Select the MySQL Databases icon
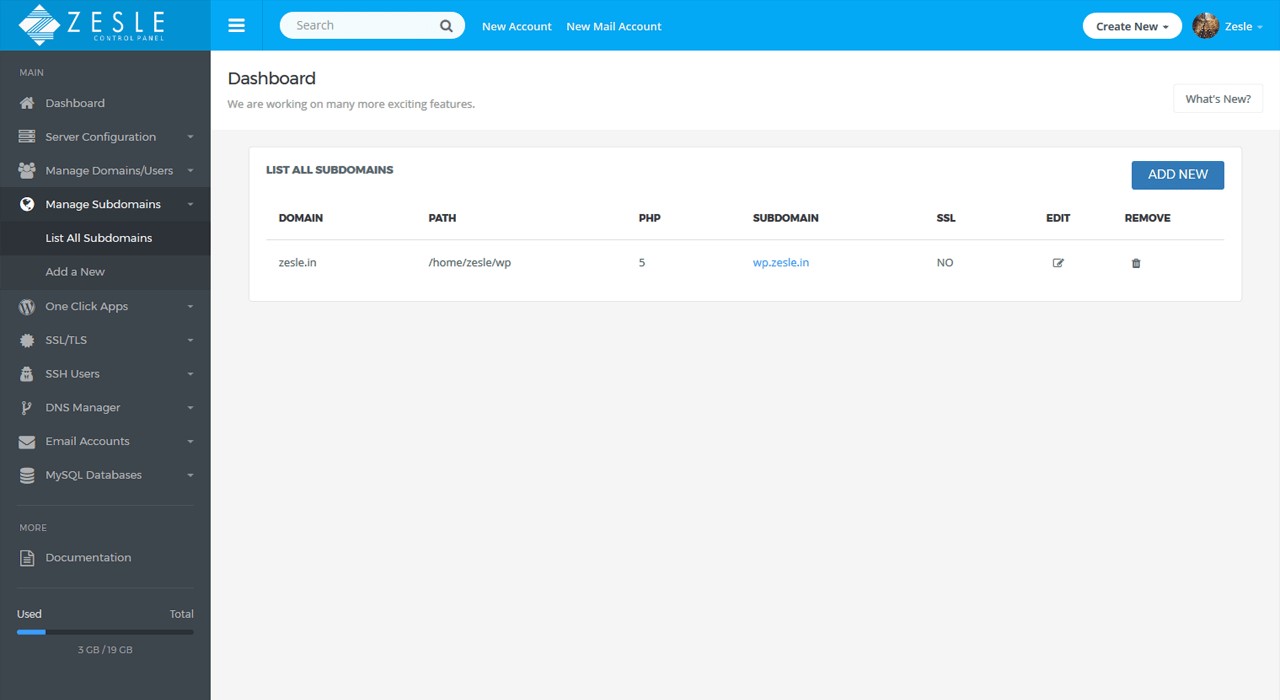Screen dimensions: 1280x700 coord(25,475)
